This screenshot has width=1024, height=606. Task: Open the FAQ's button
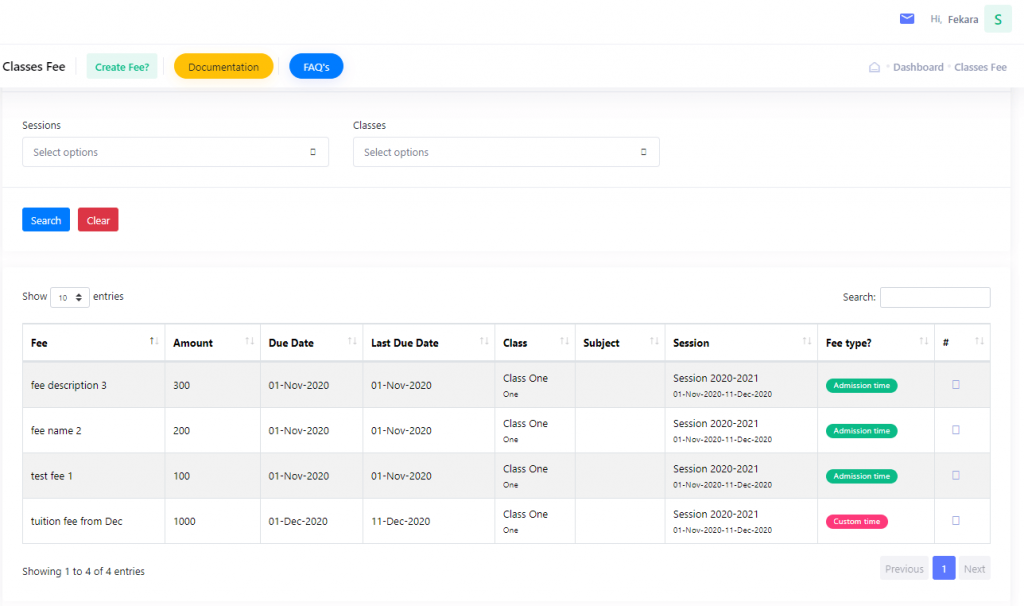pyautogui.click(x=316, y=67)
